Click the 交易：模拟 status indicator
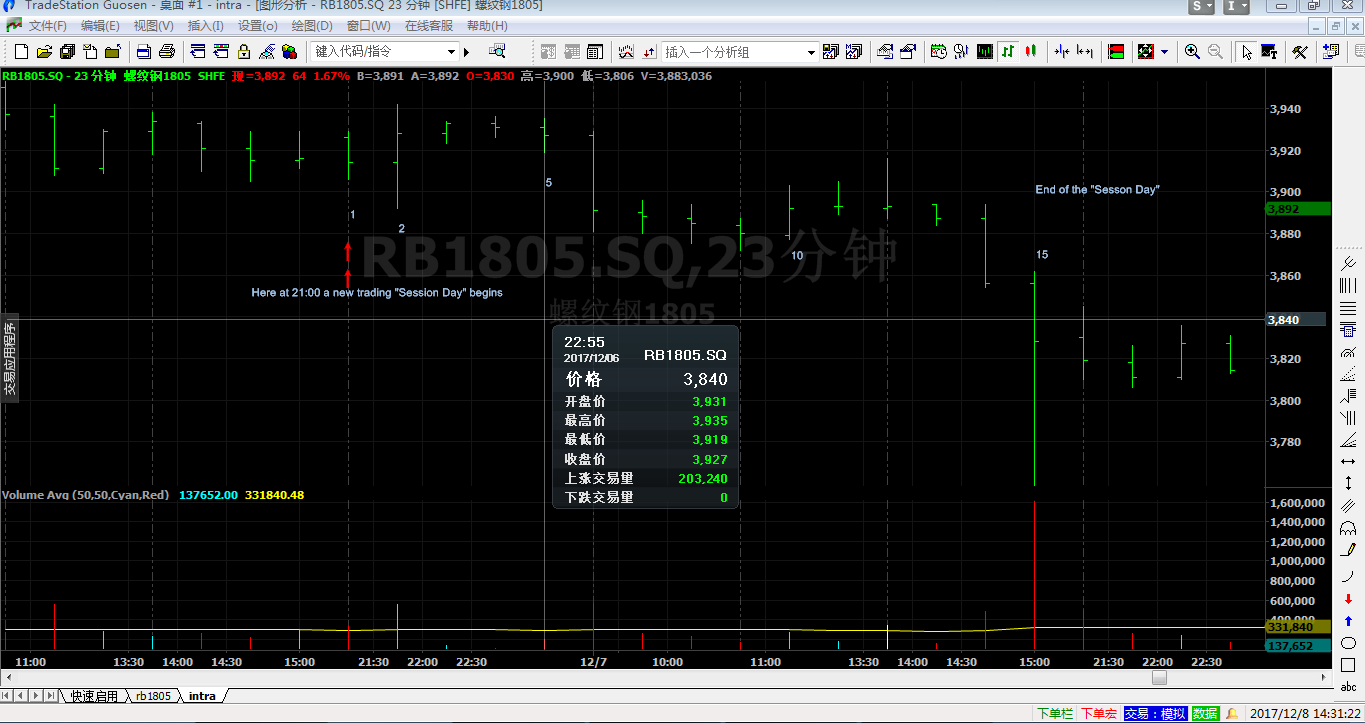The image size is (1365, 723). [1155, 714]
